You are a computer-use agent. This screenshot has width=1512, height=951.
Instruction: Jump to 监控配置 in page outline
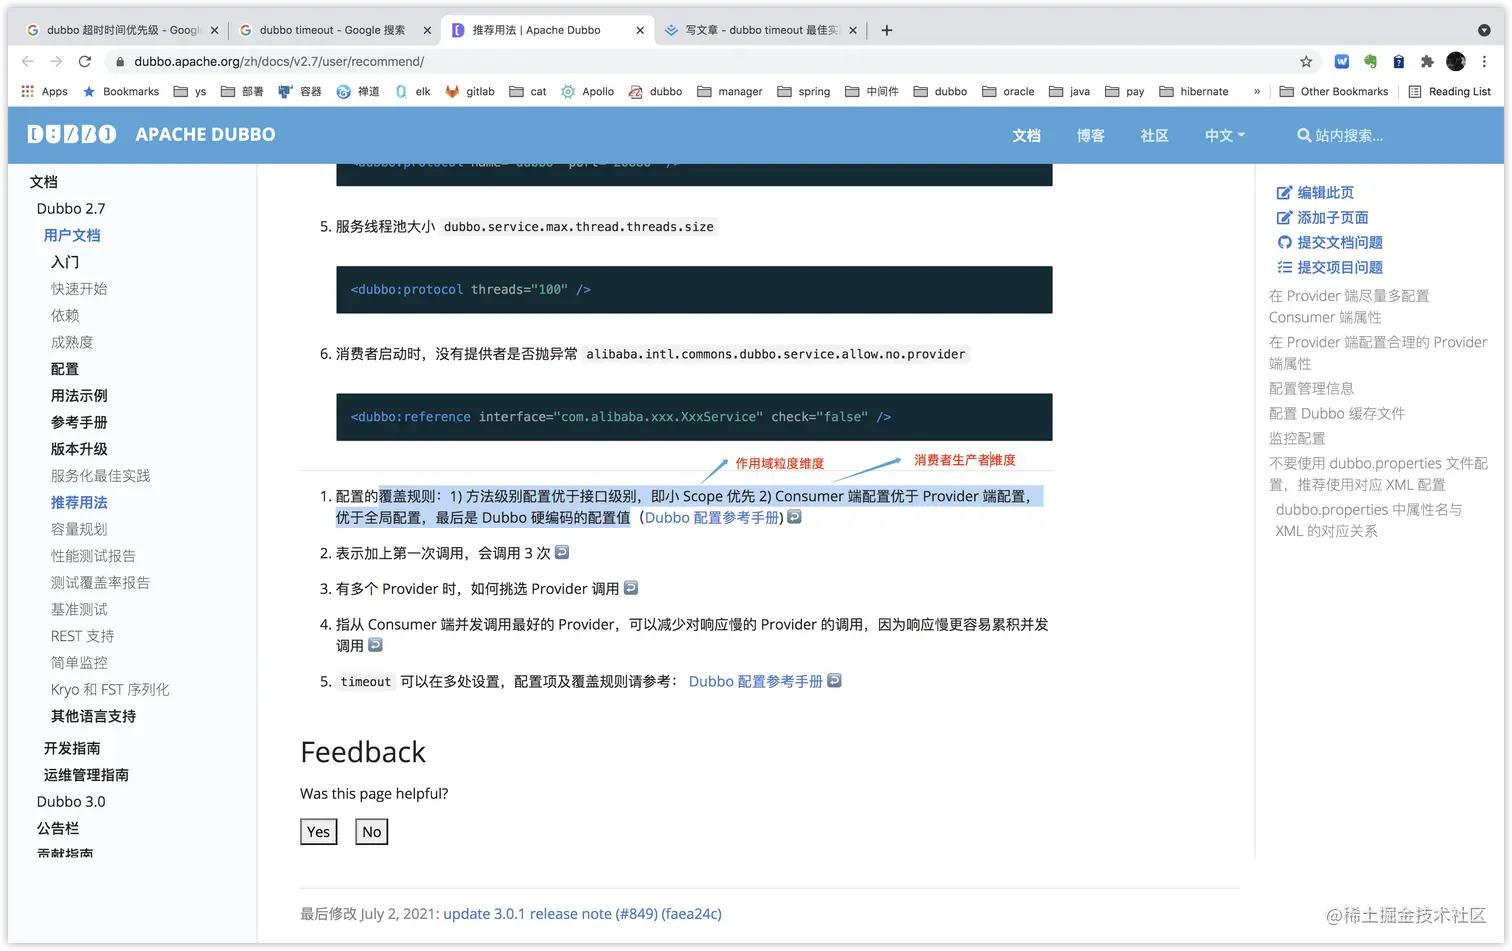tap(1297, 438)
